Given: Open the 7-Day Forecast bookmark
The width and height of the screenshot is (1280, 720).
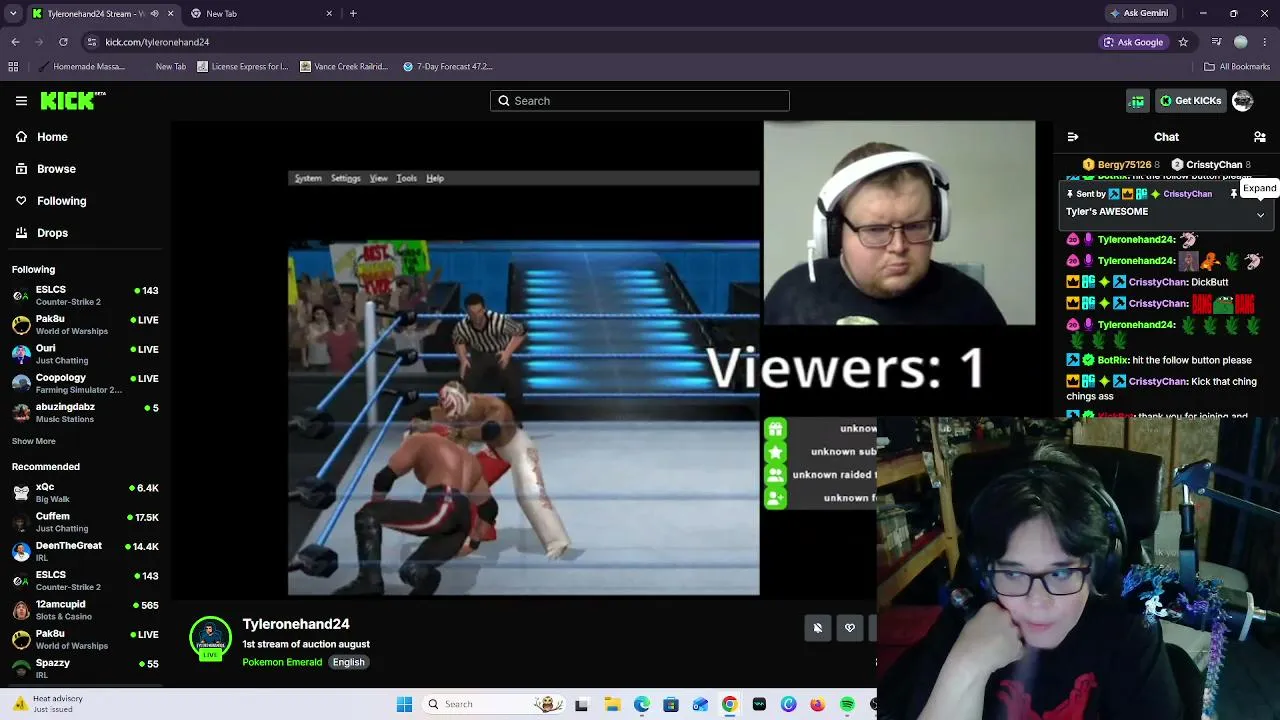Looking at the screenshot, I should click(448, 67).
